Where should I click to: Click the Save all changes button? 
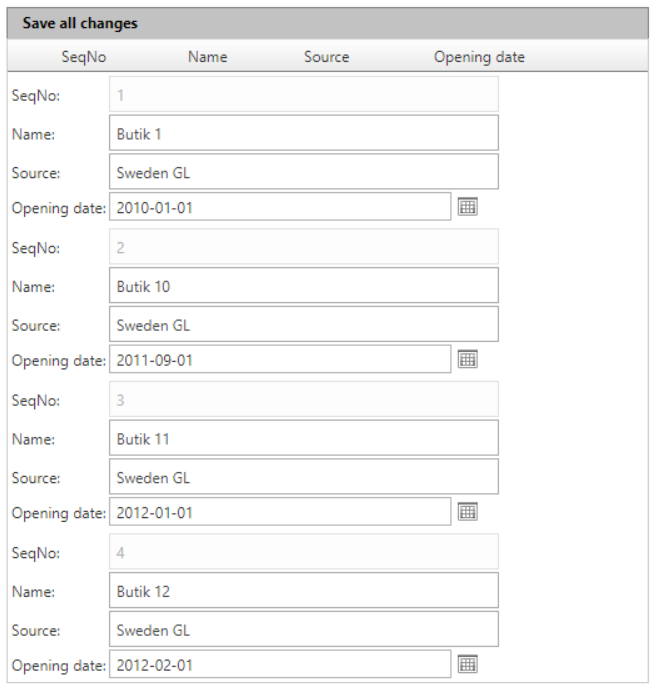pyautogui.click(x=80, y=23)
